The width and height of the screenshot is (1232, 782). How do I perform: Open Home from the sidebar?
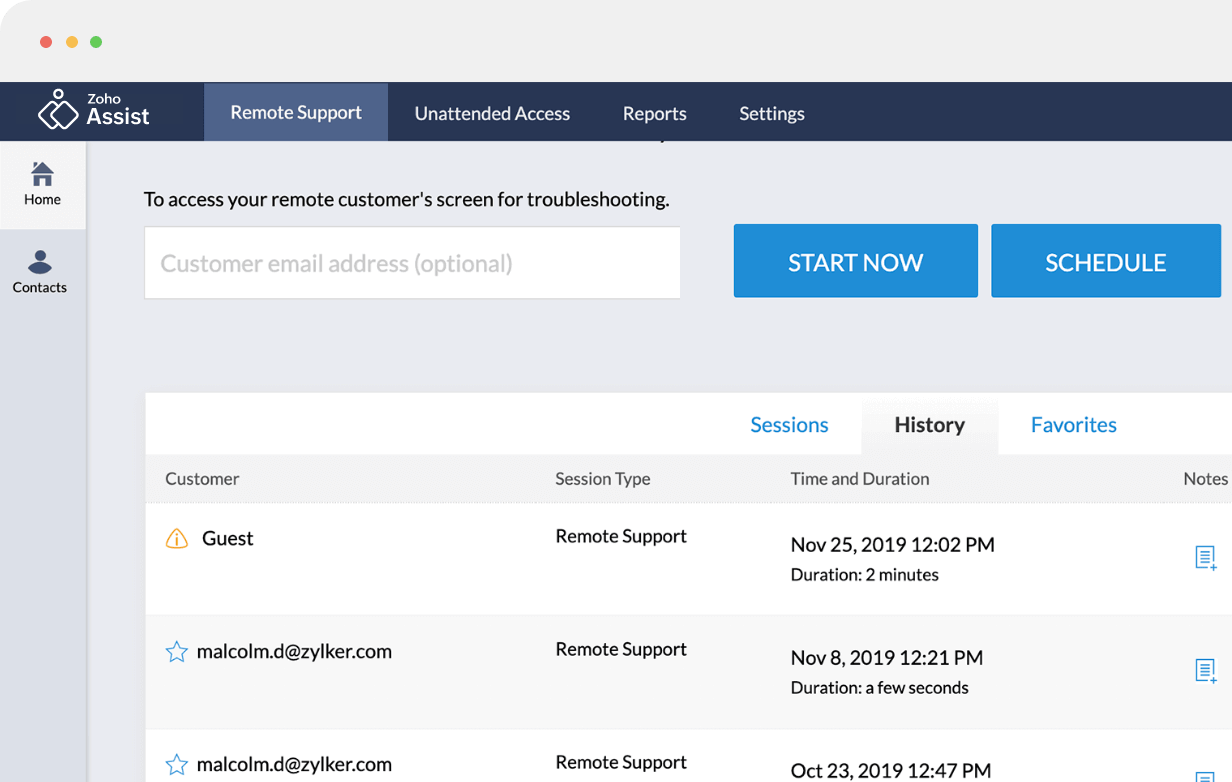point(42,184)
